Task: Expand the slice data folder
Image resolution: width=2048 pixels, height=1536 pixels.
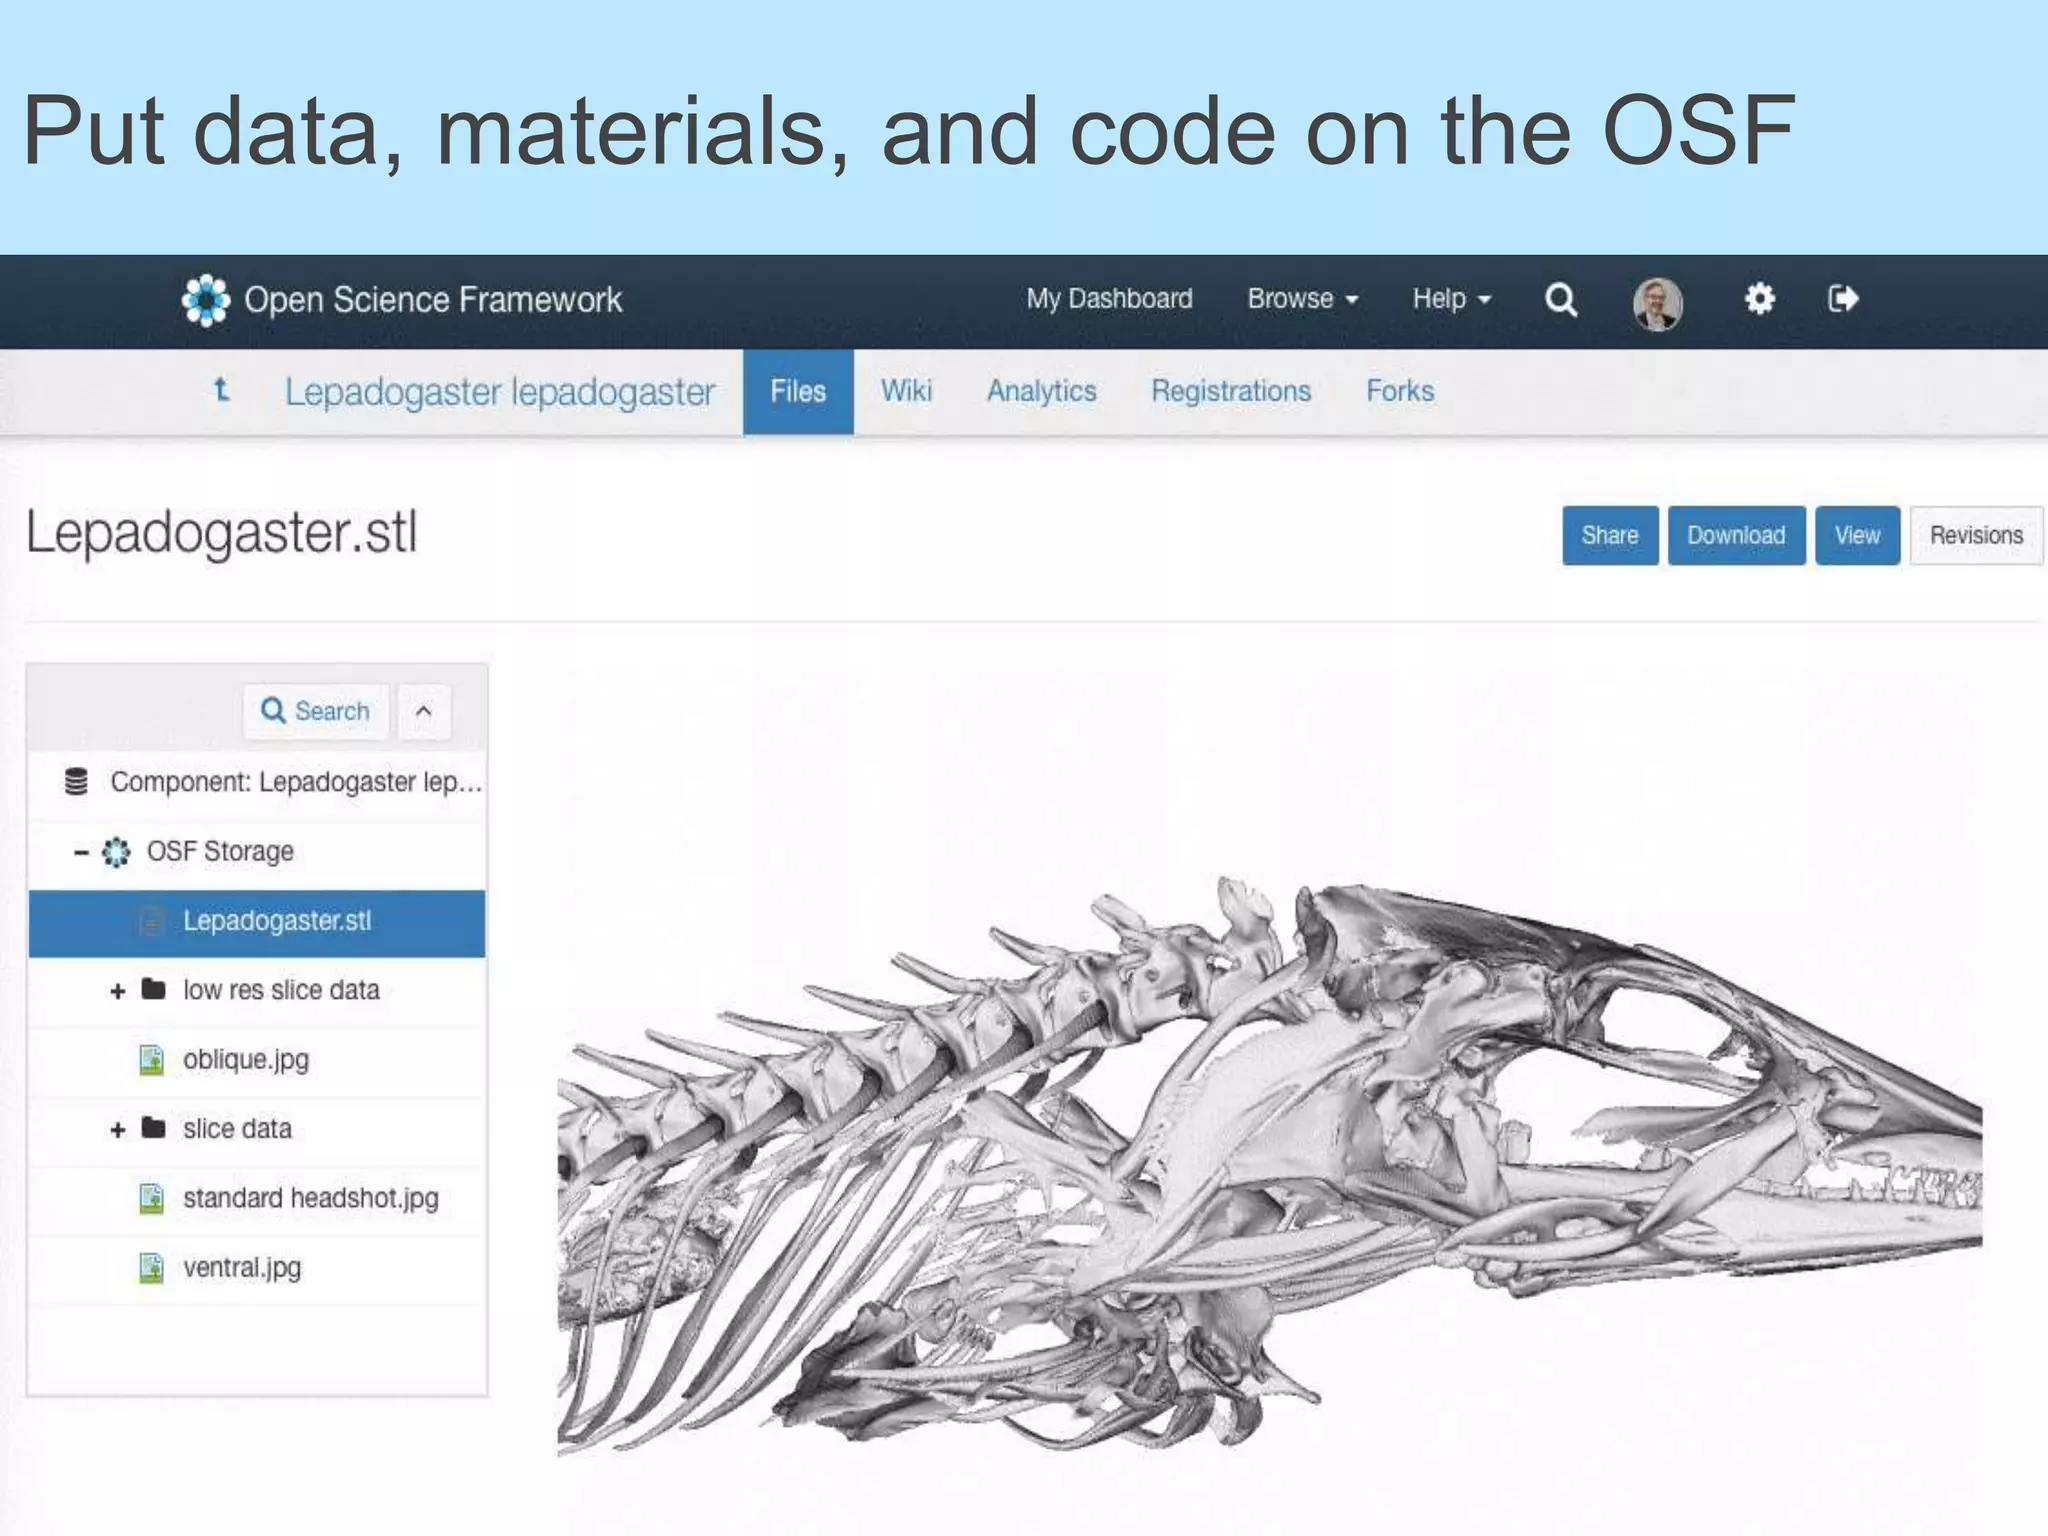Action: click(118, 1130)
